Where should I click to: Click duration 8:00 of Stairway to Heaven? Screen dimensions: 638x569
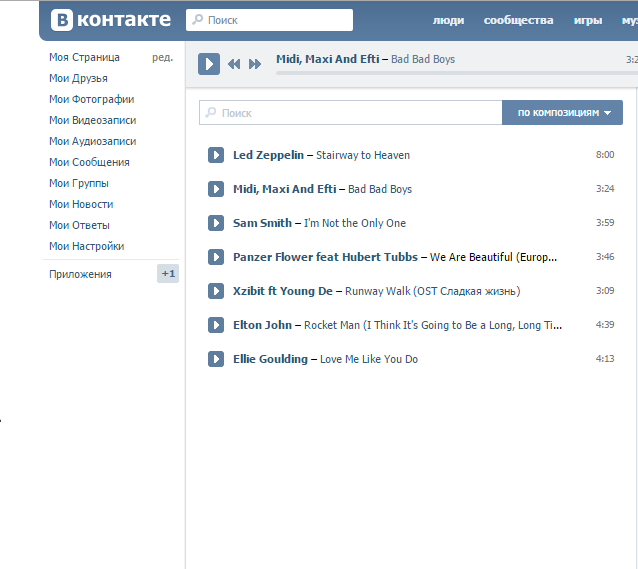click(605, 155)
